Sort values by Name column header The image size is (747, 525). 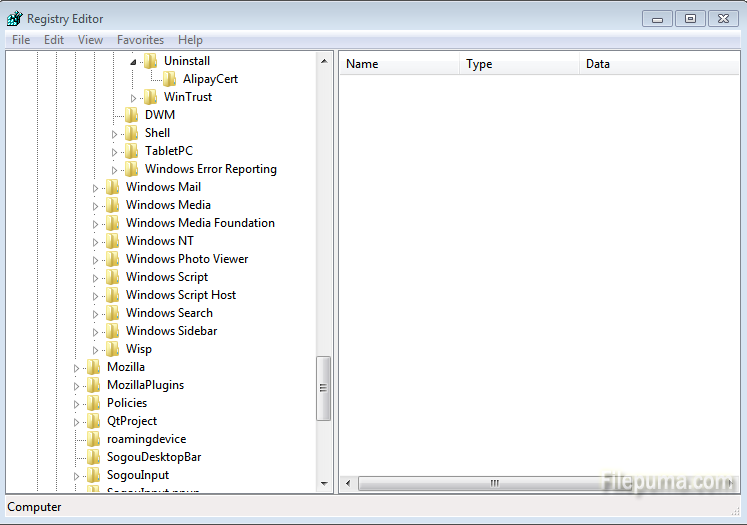coord(400,64)
